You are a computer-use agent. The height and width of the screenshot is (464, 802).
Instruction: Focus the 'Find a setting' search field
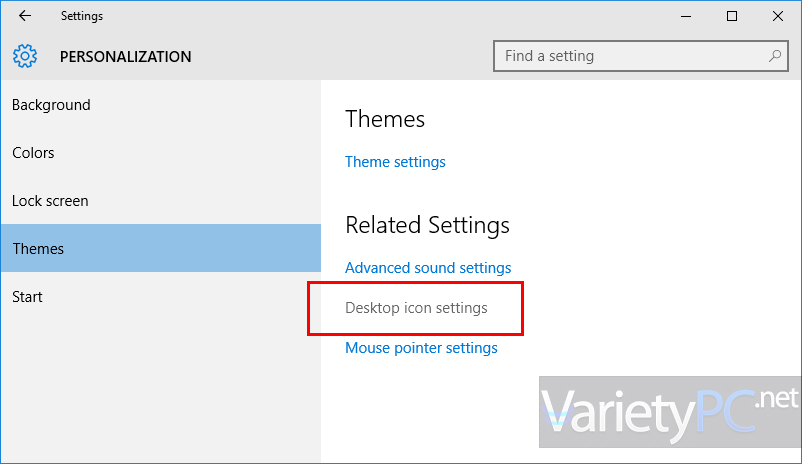(x=630, y=56)
